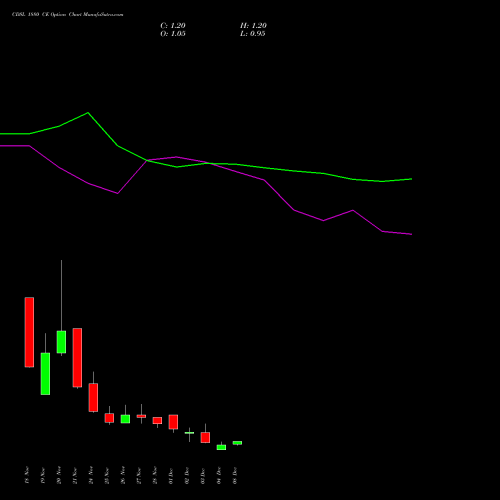Image resolution: width=500 pixels, height=500 pixels.
Task: Select the red candle above 24 Nov
Action: click(93, 397)
